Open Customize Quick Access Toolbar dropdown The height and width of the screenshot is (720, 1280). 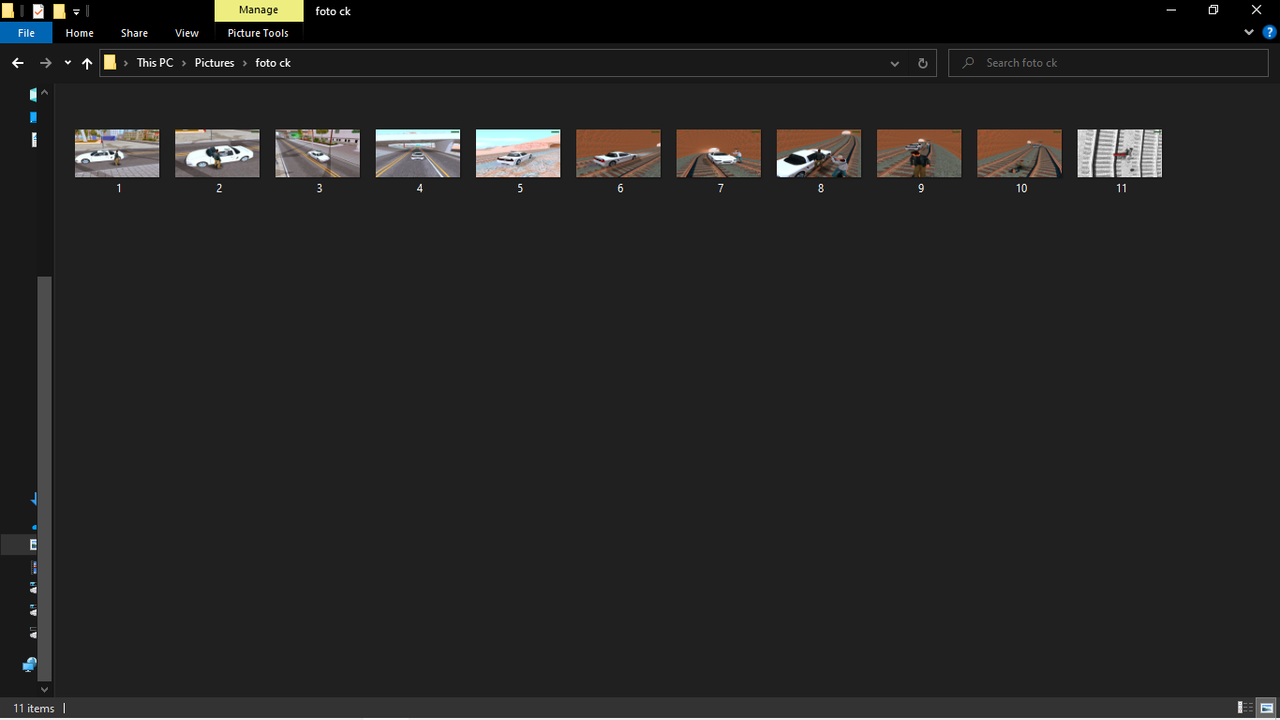click(76, 11)
